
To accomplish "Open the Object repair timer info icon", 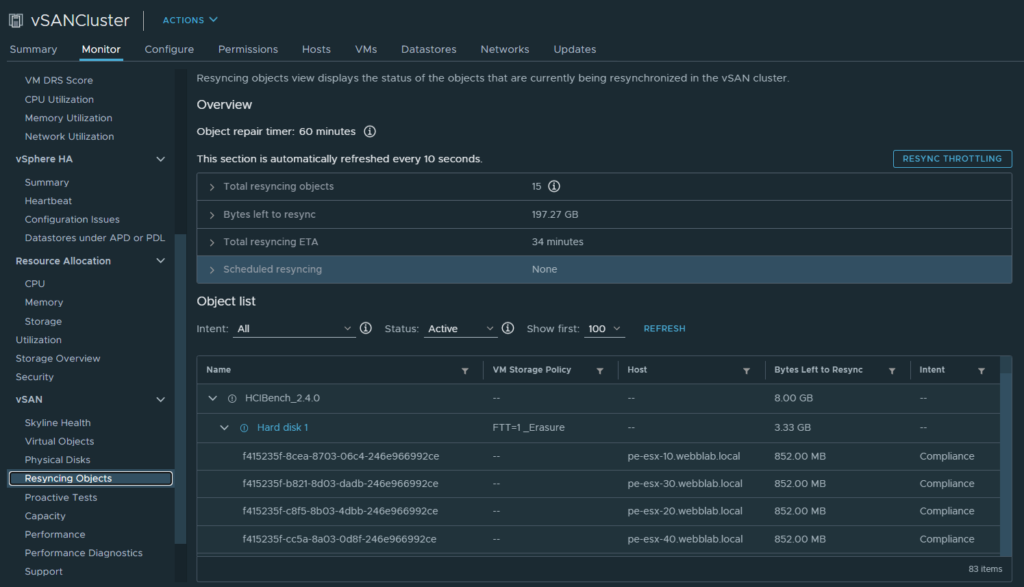I will pos(370,131).
